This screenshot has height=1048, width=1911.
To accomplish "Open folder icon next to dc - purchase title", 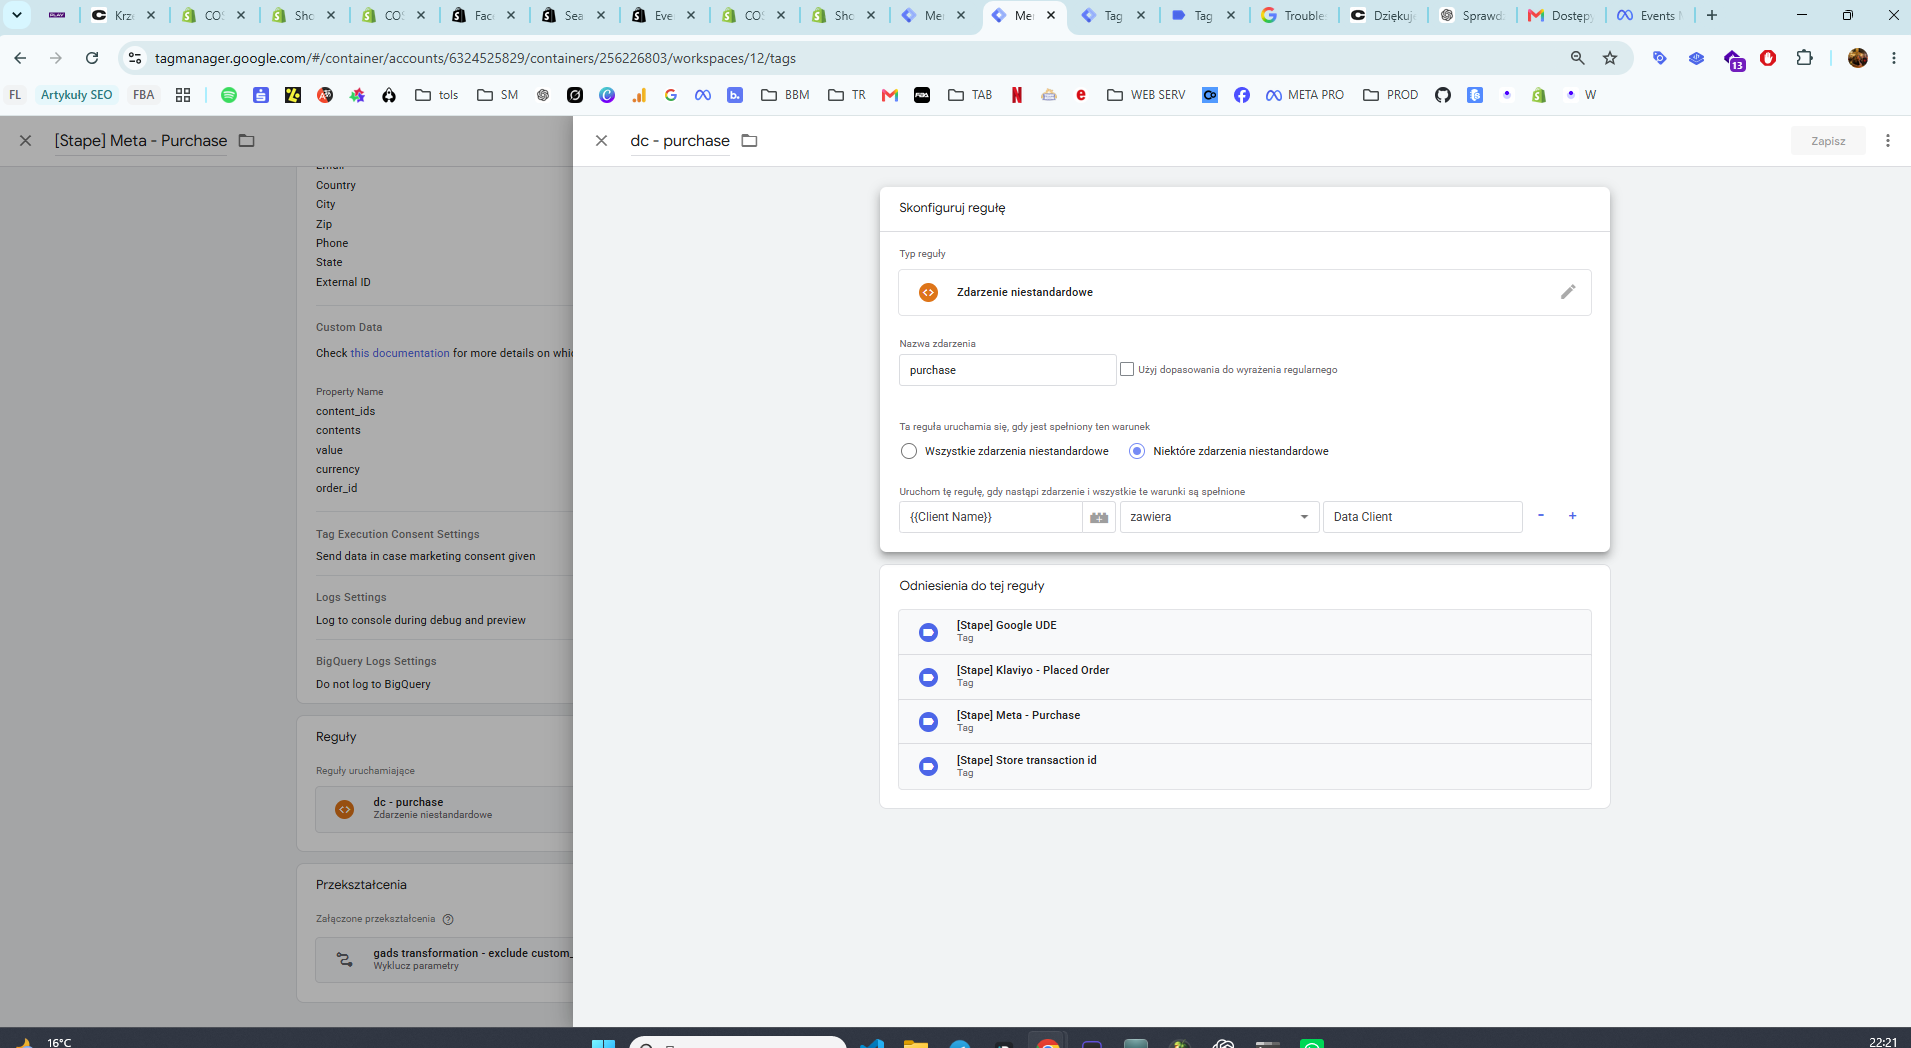I will click(x=749, y=141).
